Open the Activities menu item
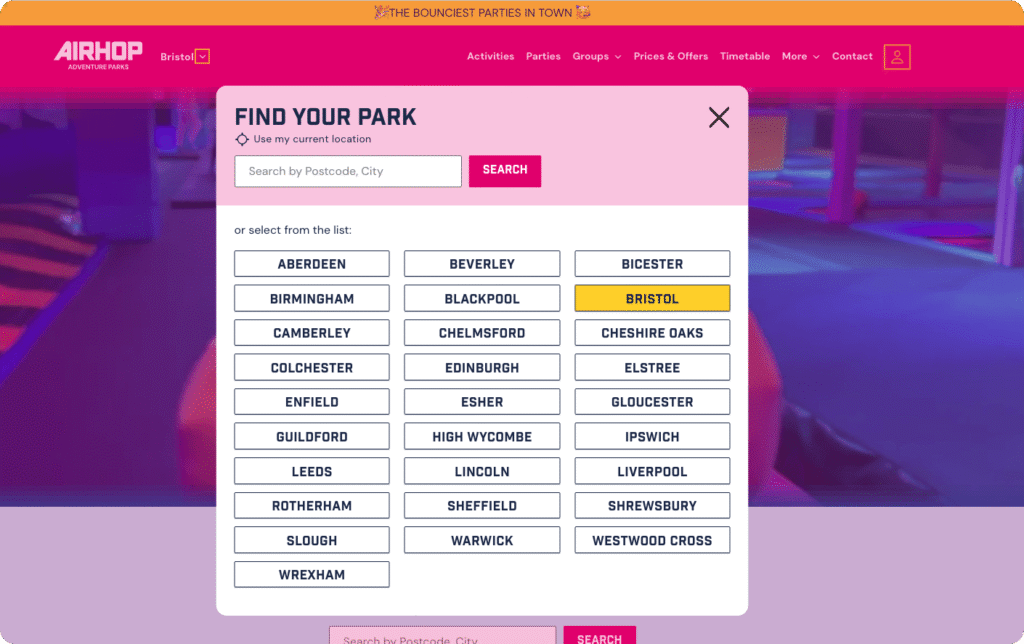The height and width of the screenshot is (644, 1024). 490,57
